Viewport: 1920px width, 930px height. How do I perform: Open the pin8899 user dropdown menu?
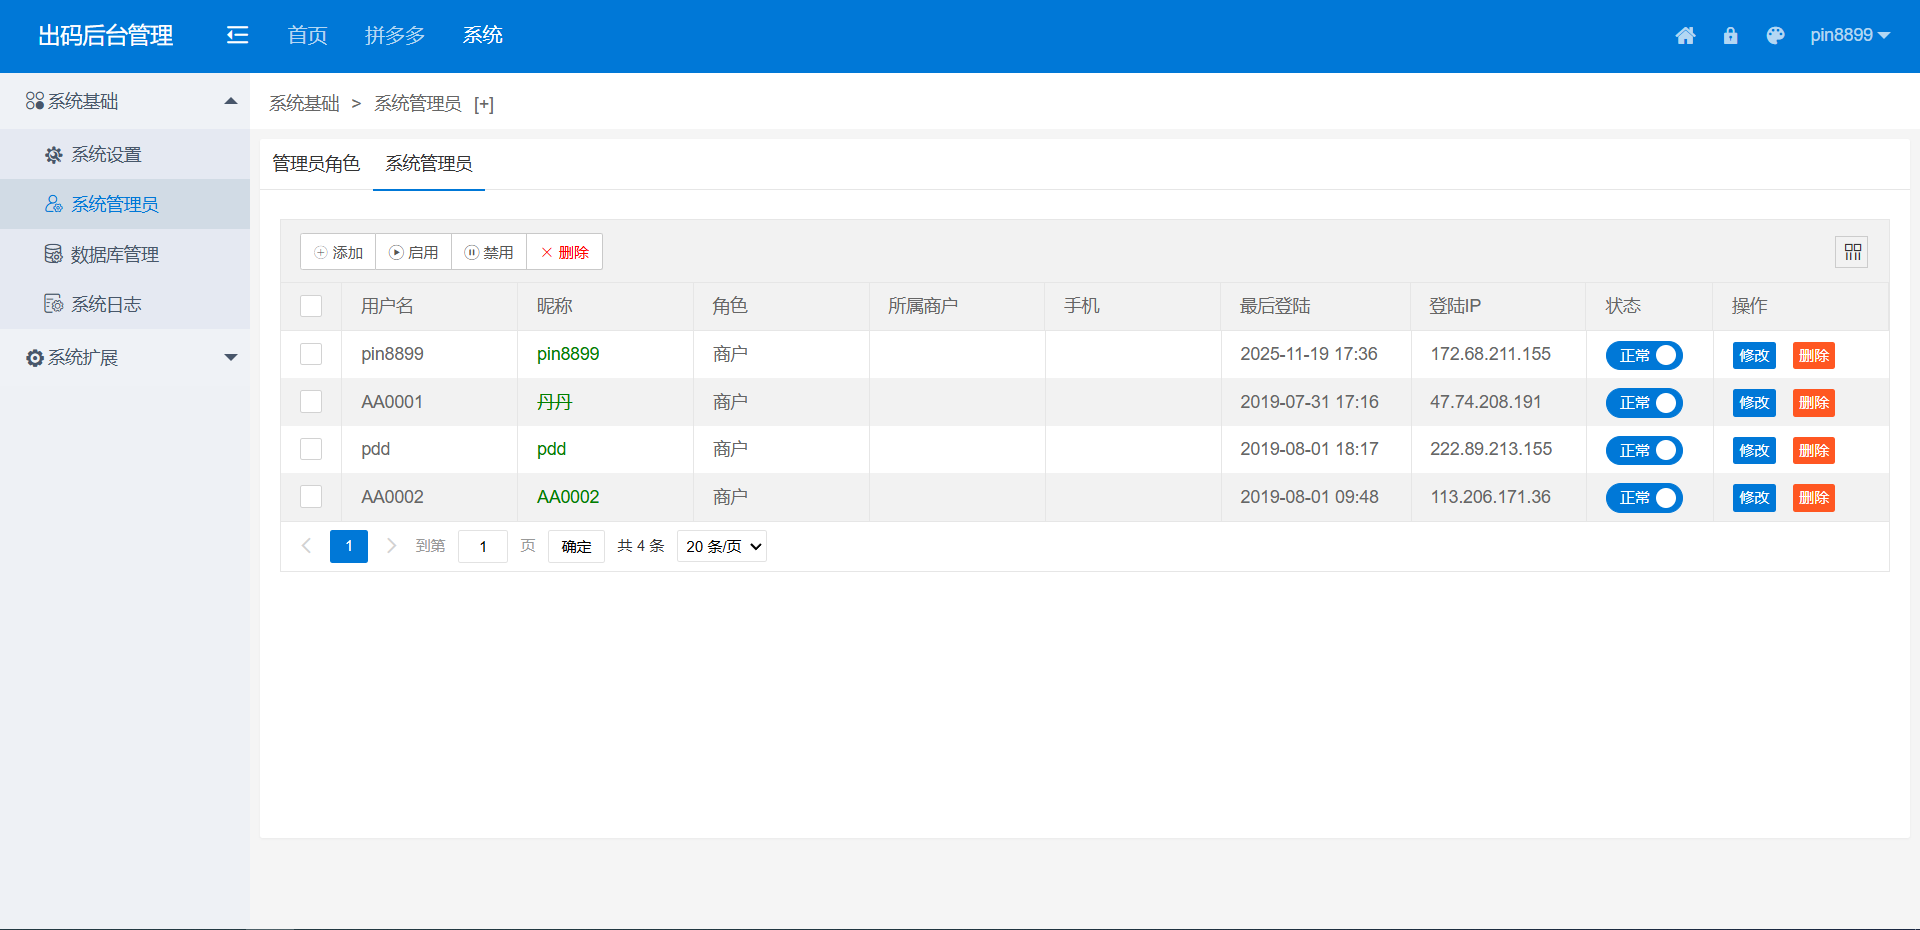tap(1849, 36)
